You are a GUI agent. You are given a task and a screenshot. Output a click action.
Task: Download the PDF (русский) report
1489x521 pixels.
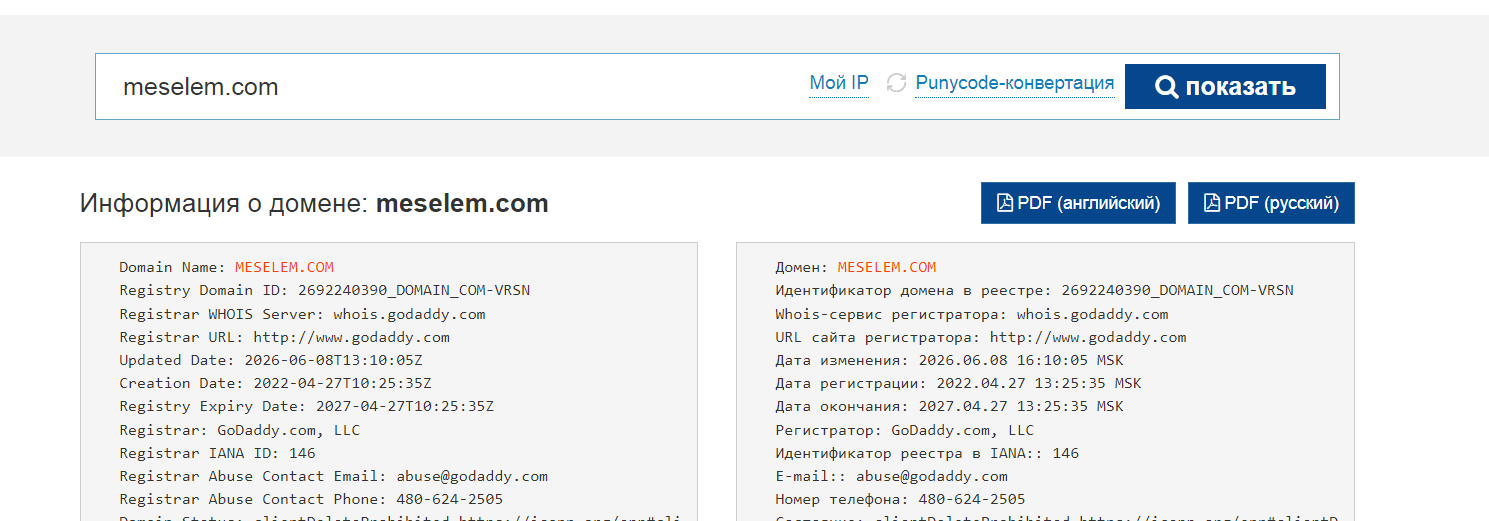click(1271, 203)
